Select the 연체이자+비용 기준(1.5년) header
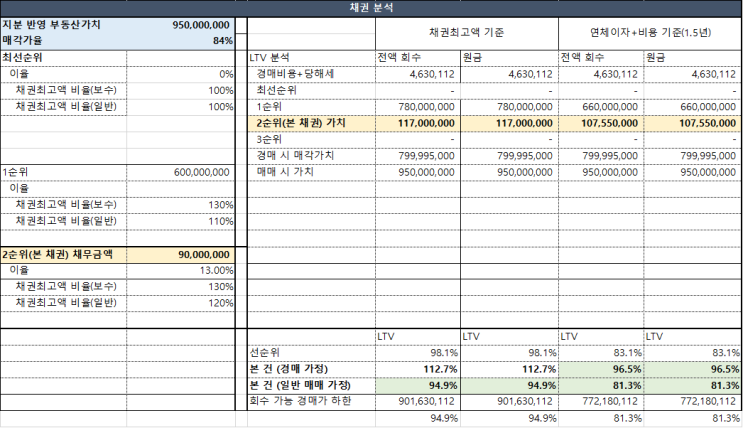The image size is (743, 428). (x=651, y=33)
